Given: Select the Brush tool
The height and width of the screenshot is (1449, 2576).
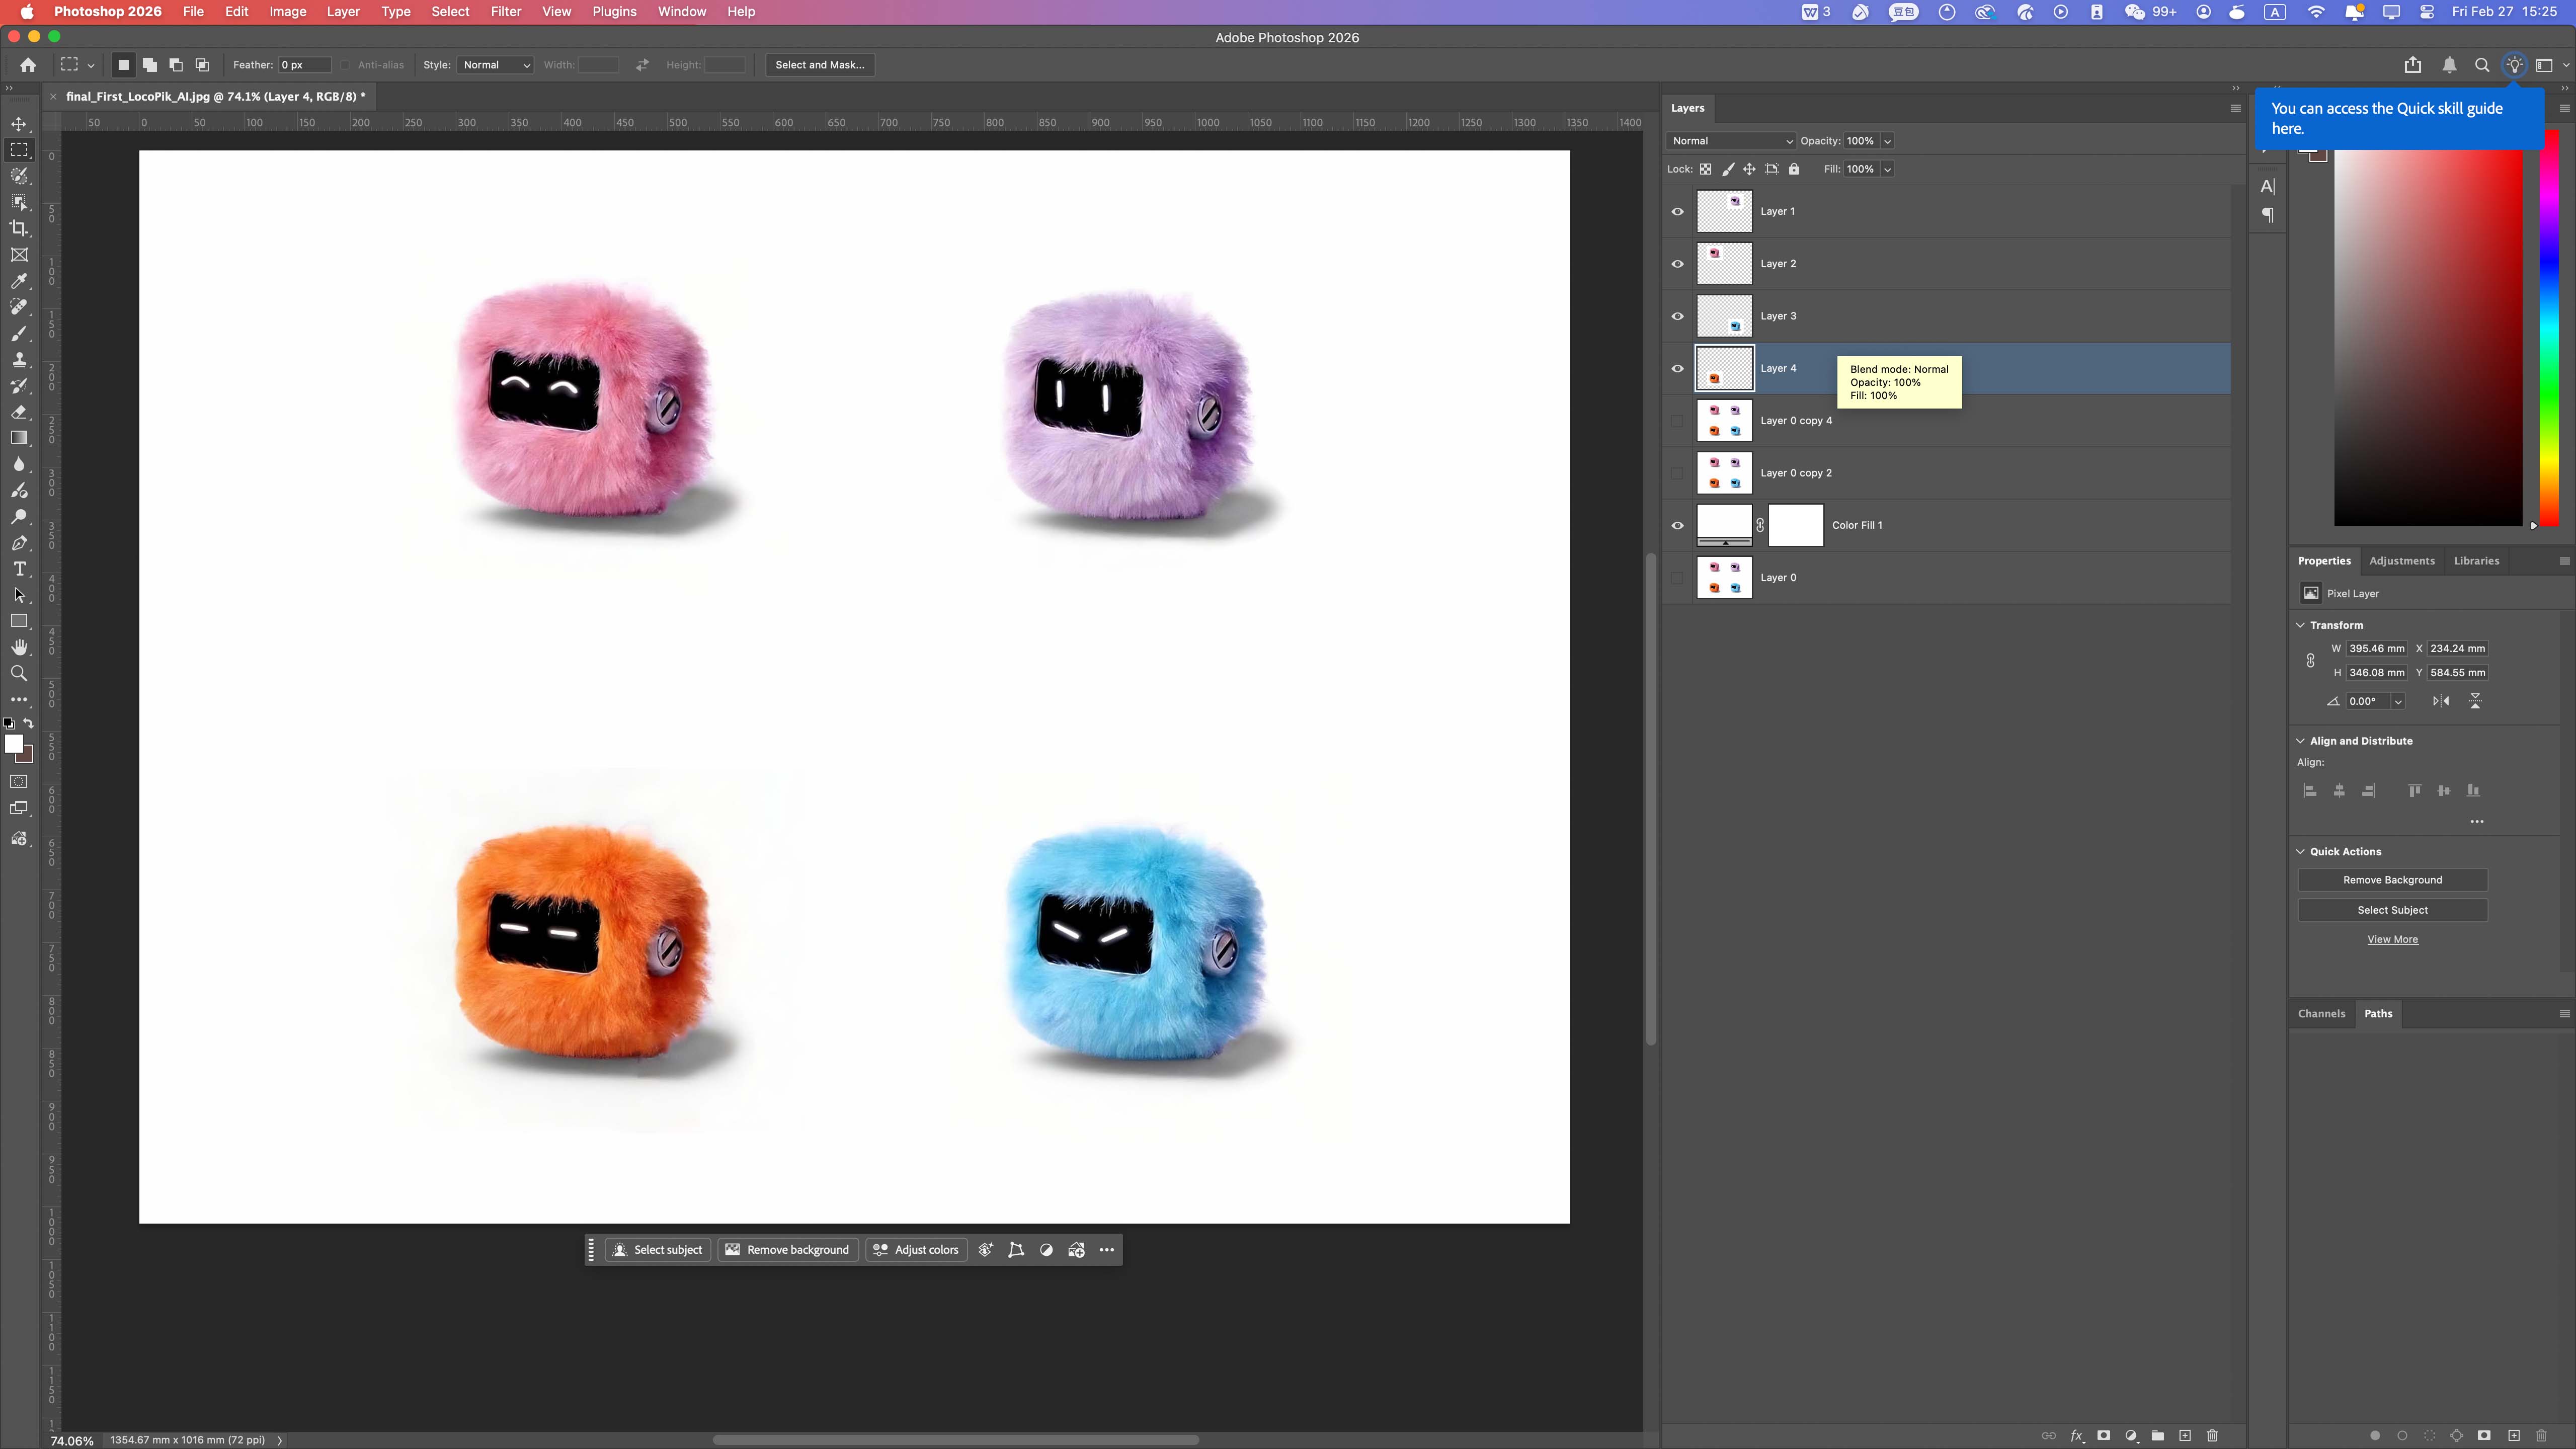Looking at the screenshot, I should pos(19,334).
